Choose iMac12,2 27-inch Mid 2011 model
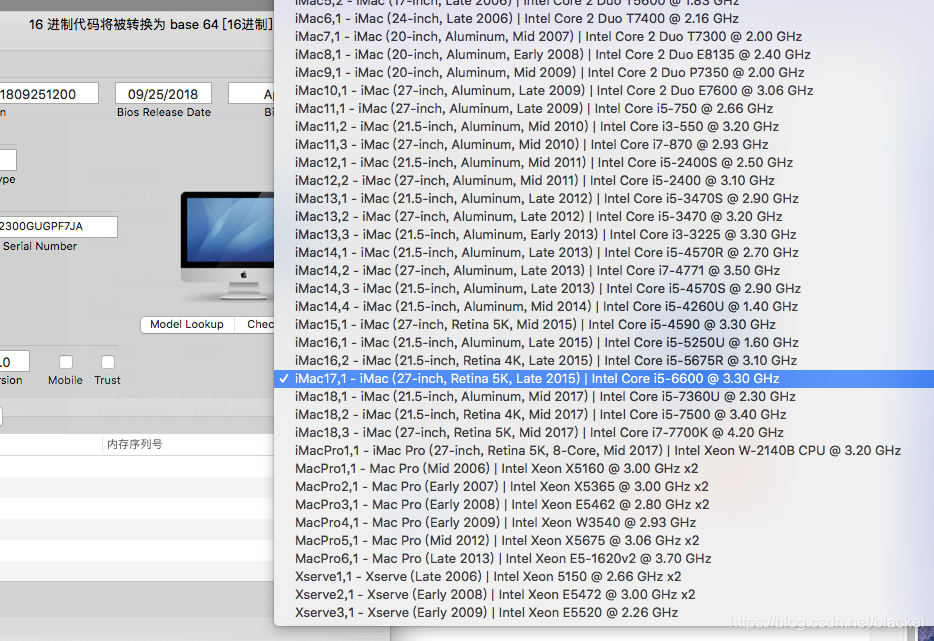The height and width of the screenshot is (641, 934). coord(604,181)
